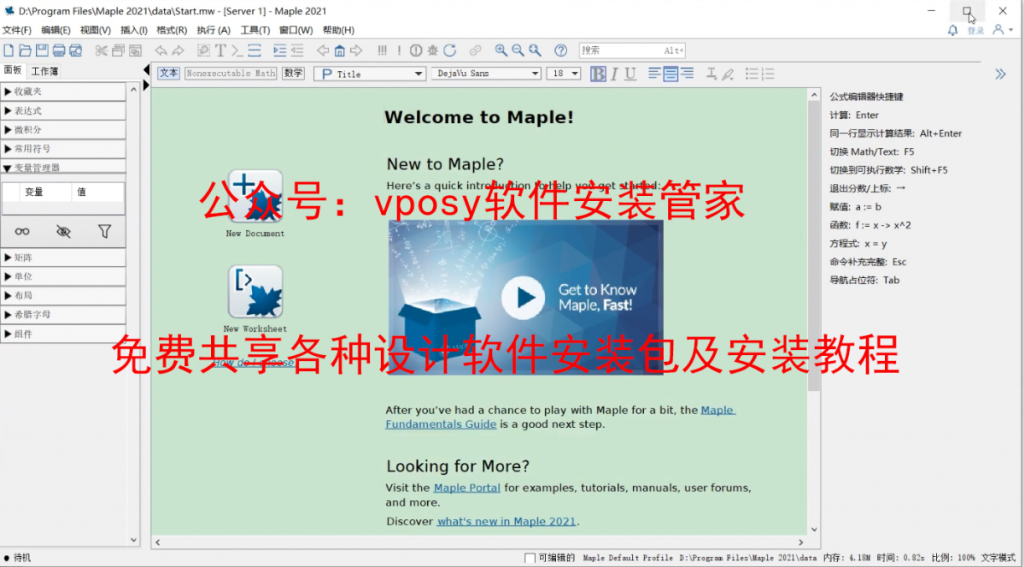Expand the 收藏夹 palette

pos(63,91)
